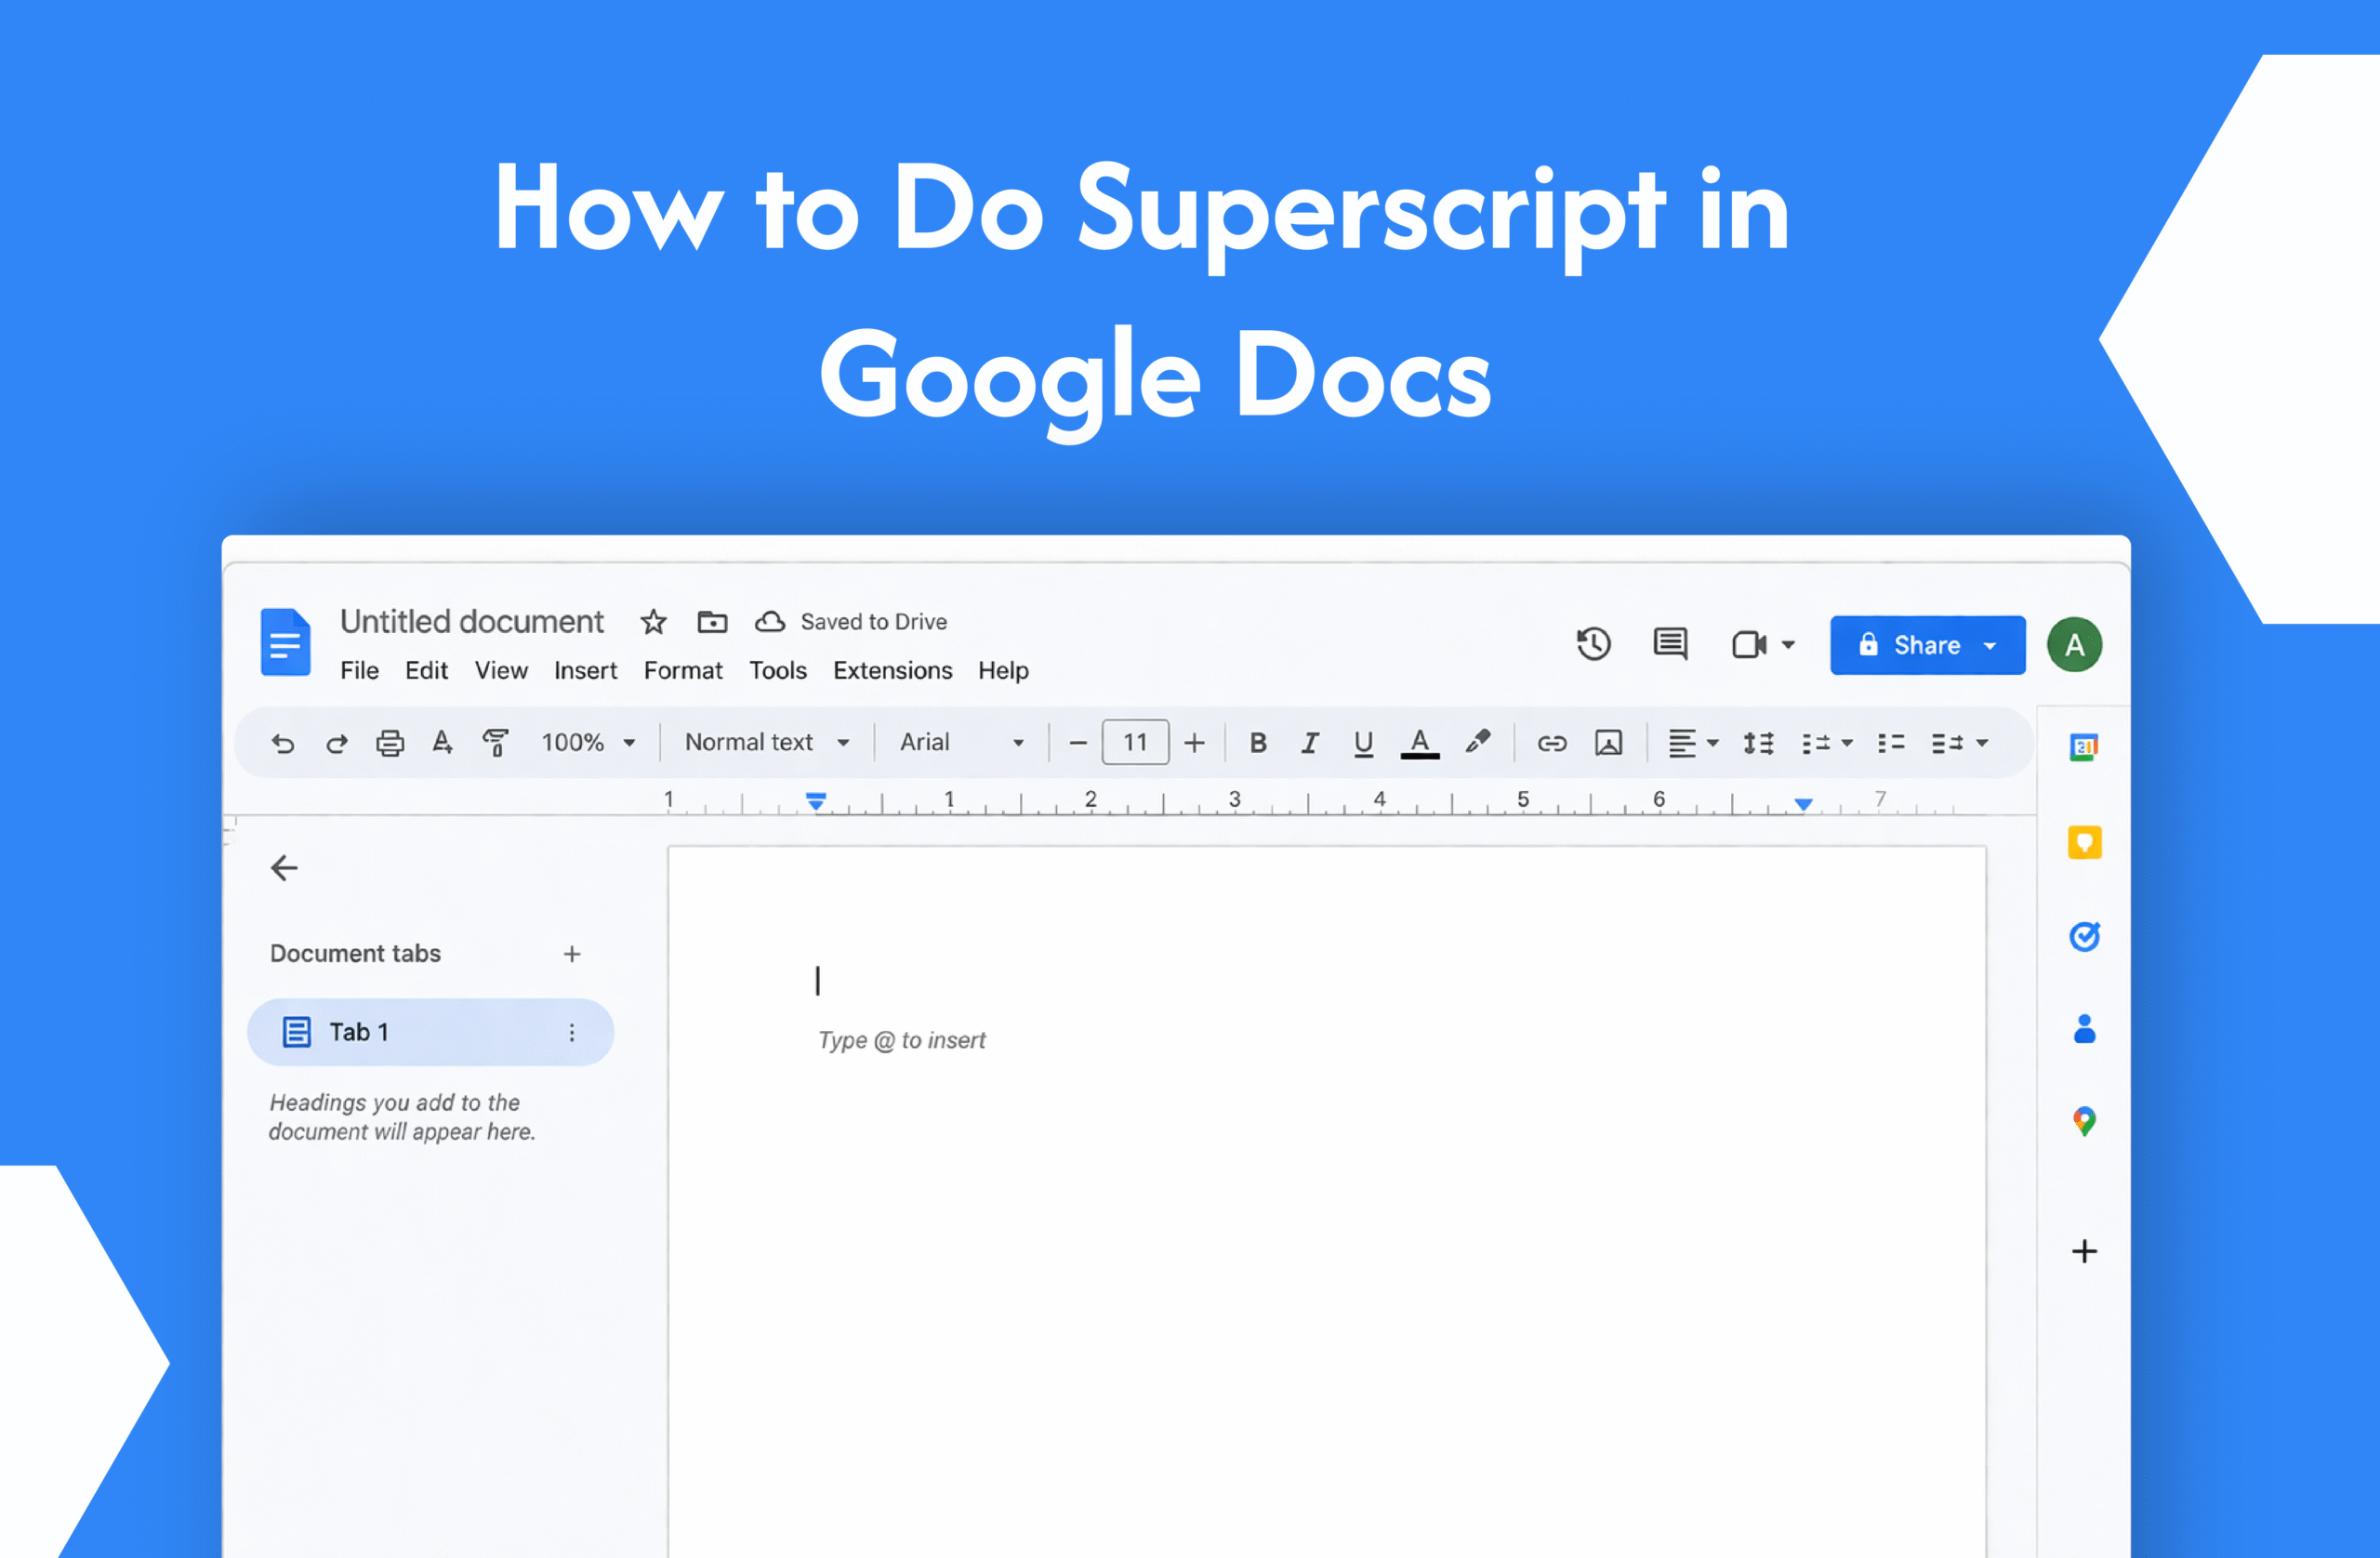
Task: Activate the paint format tool
Action: 495,743
